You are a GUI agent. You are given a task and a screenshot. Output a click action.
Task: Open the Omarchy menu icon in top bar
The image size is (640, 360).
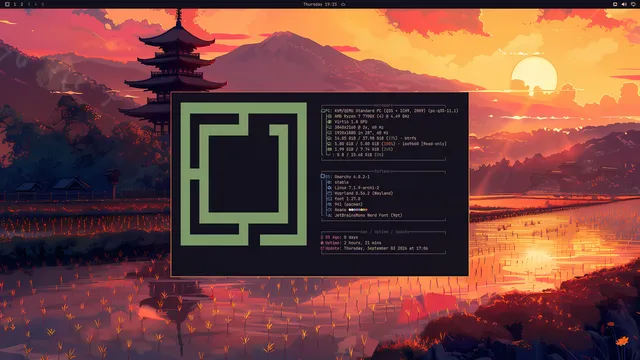(x=7, y=4)
